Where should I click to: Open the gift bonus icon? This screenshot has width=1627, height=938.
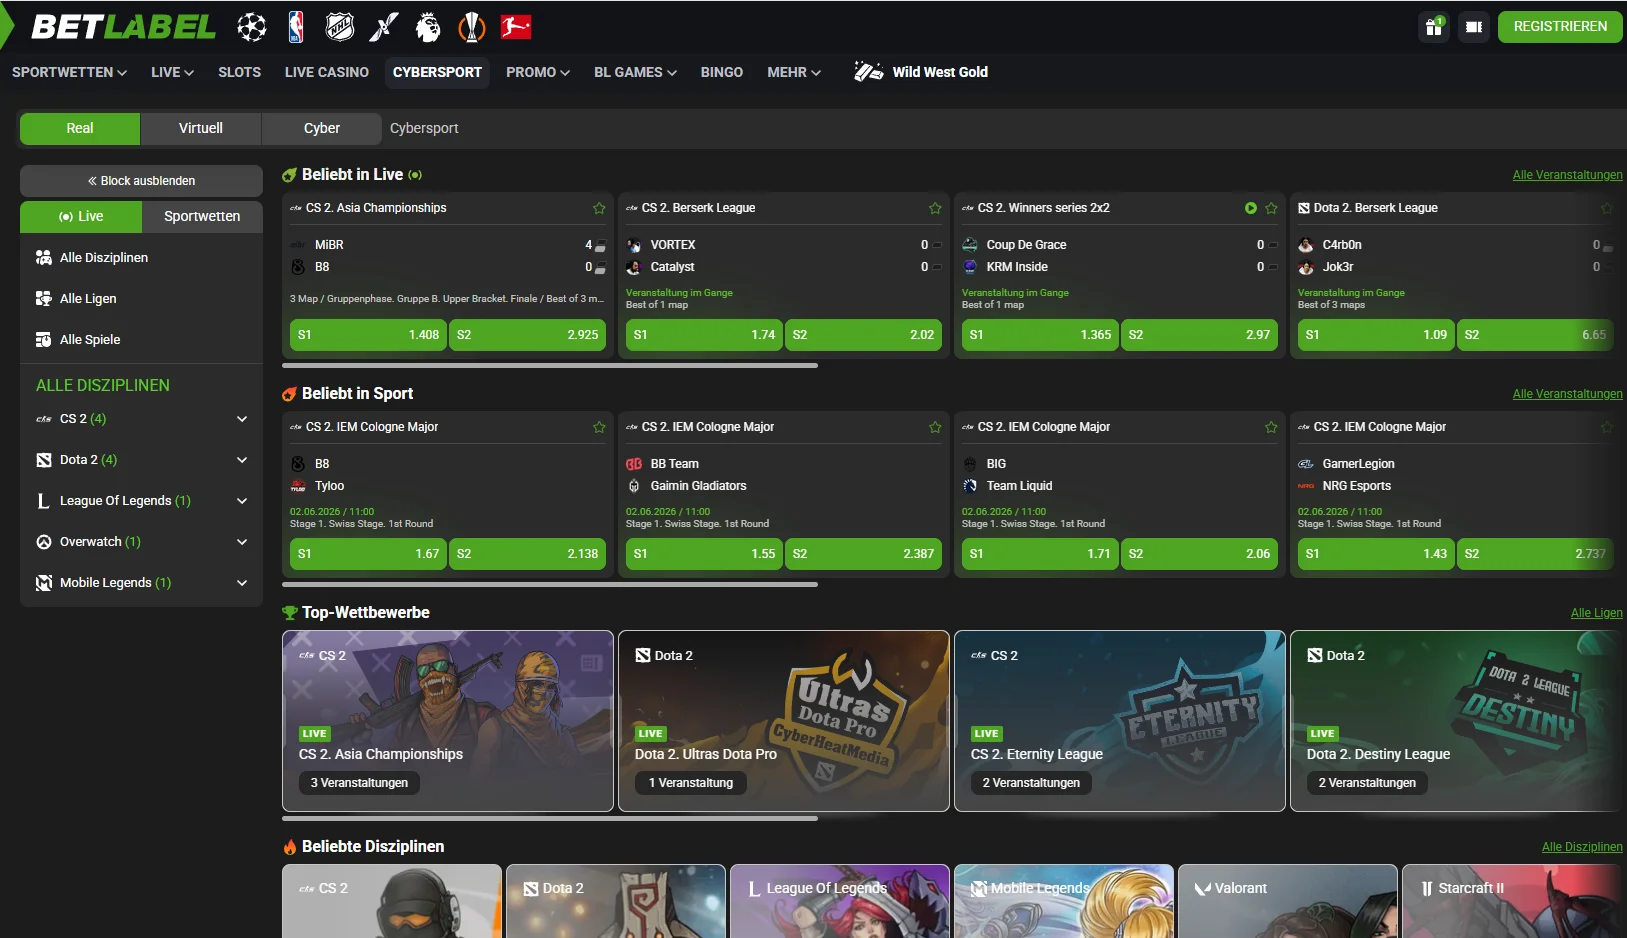tap(1434, 27)
